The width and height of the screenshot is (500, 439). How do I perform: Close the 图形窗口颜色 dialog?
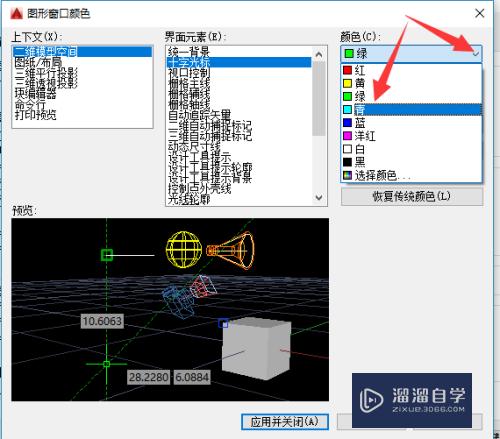(480, 13)
